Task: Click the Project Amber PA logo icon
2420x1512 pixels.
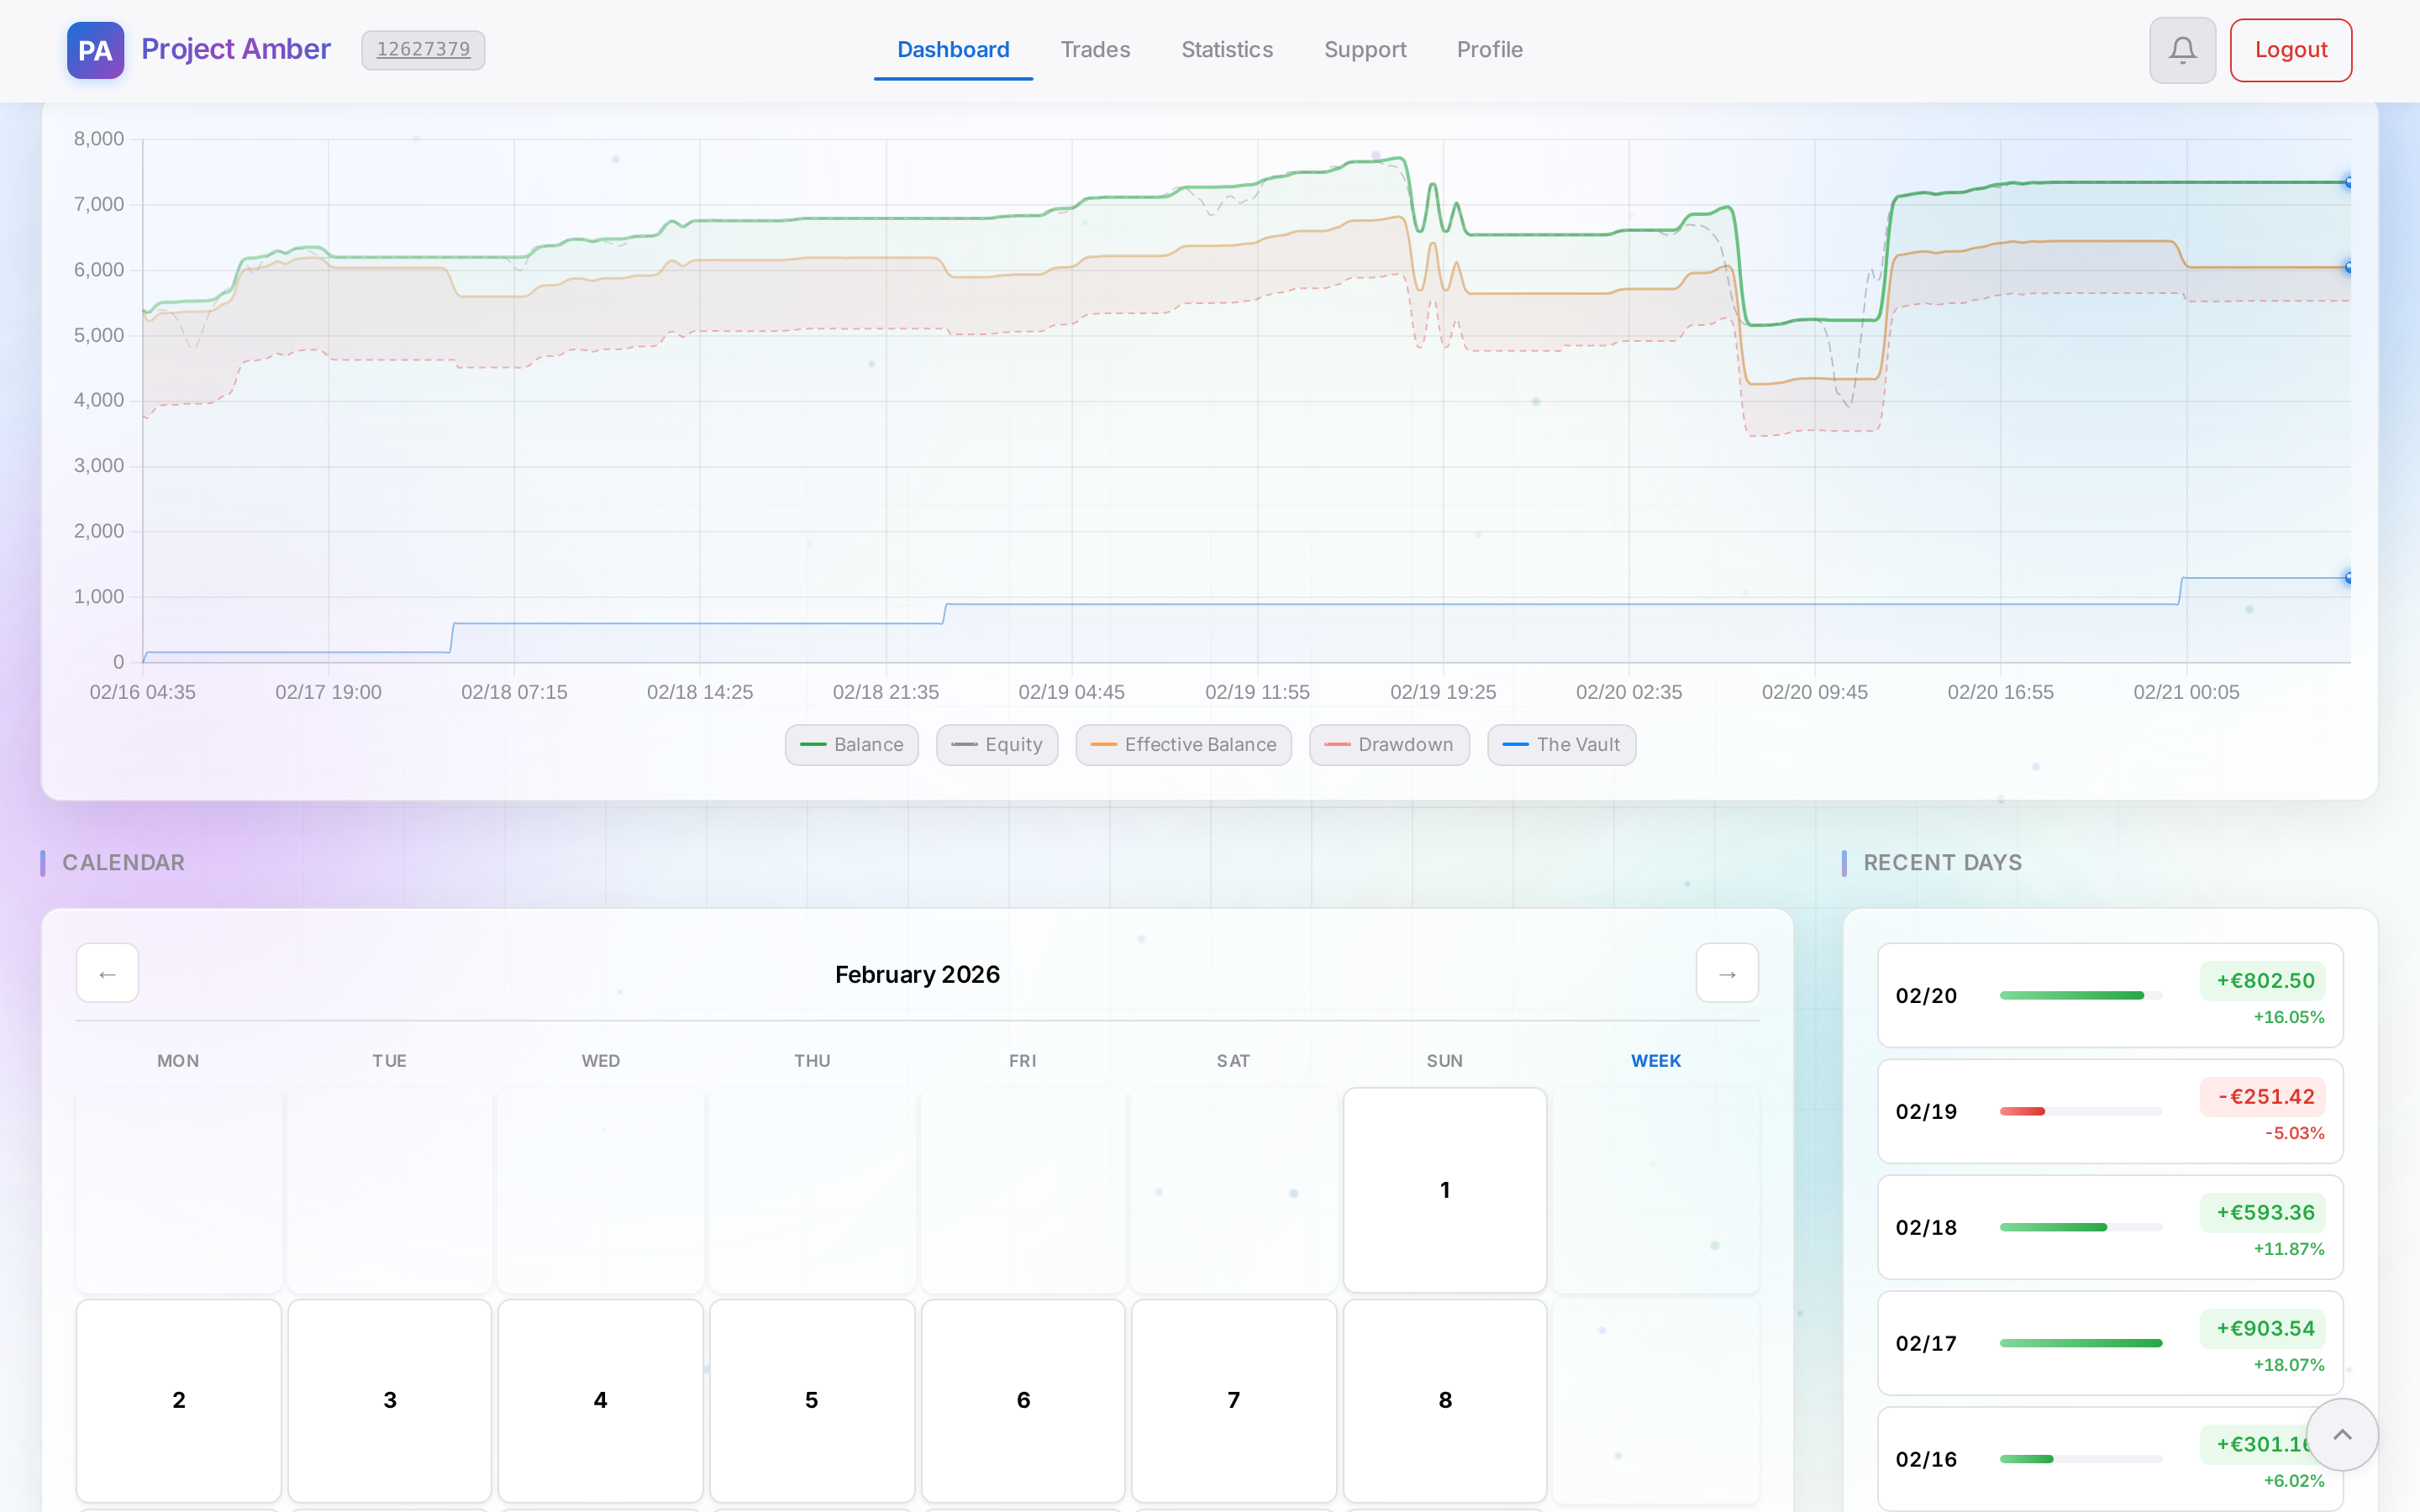Action: click(95, 50)
